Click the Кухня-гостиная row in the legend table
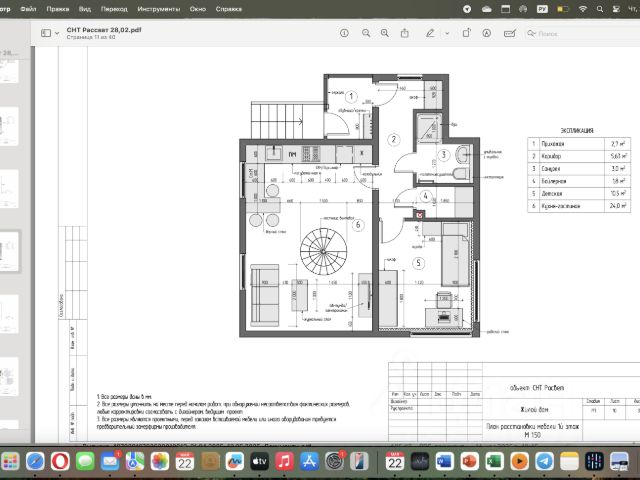Viewport: 640px width, 480px height. coord(579,206)
